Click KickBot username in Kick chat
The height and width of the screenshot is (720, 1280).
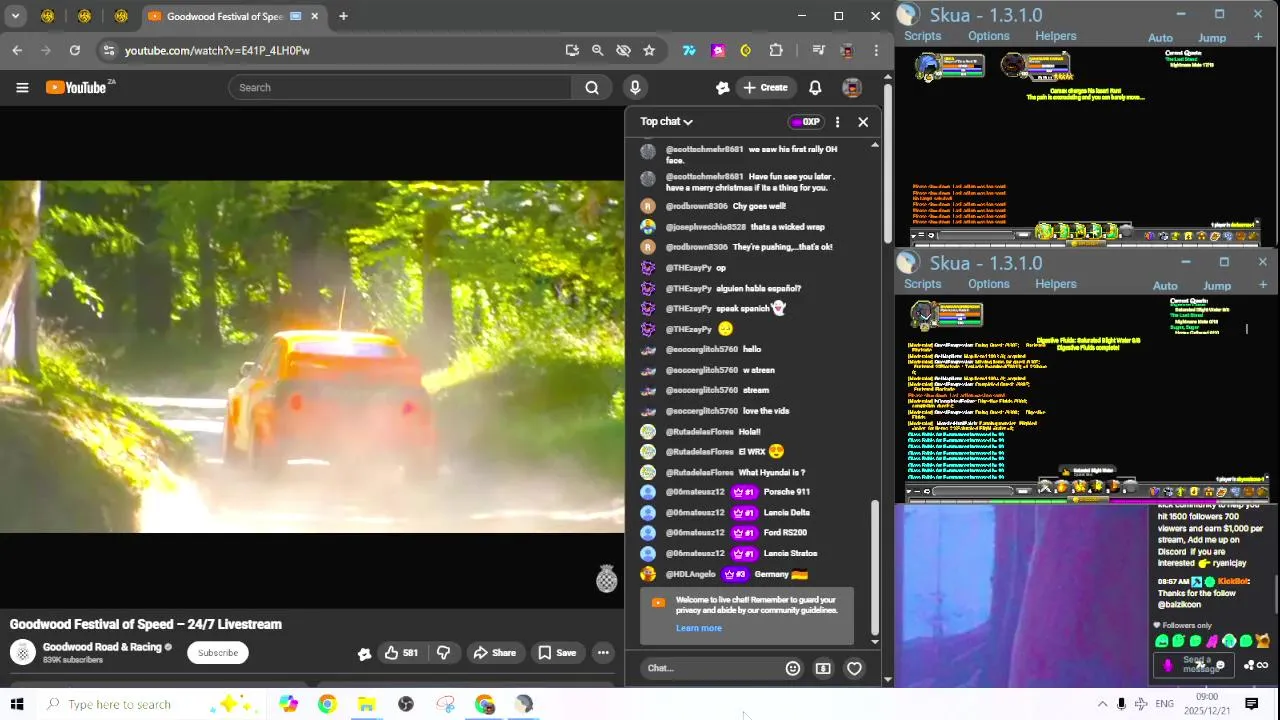coord(1233,581)
